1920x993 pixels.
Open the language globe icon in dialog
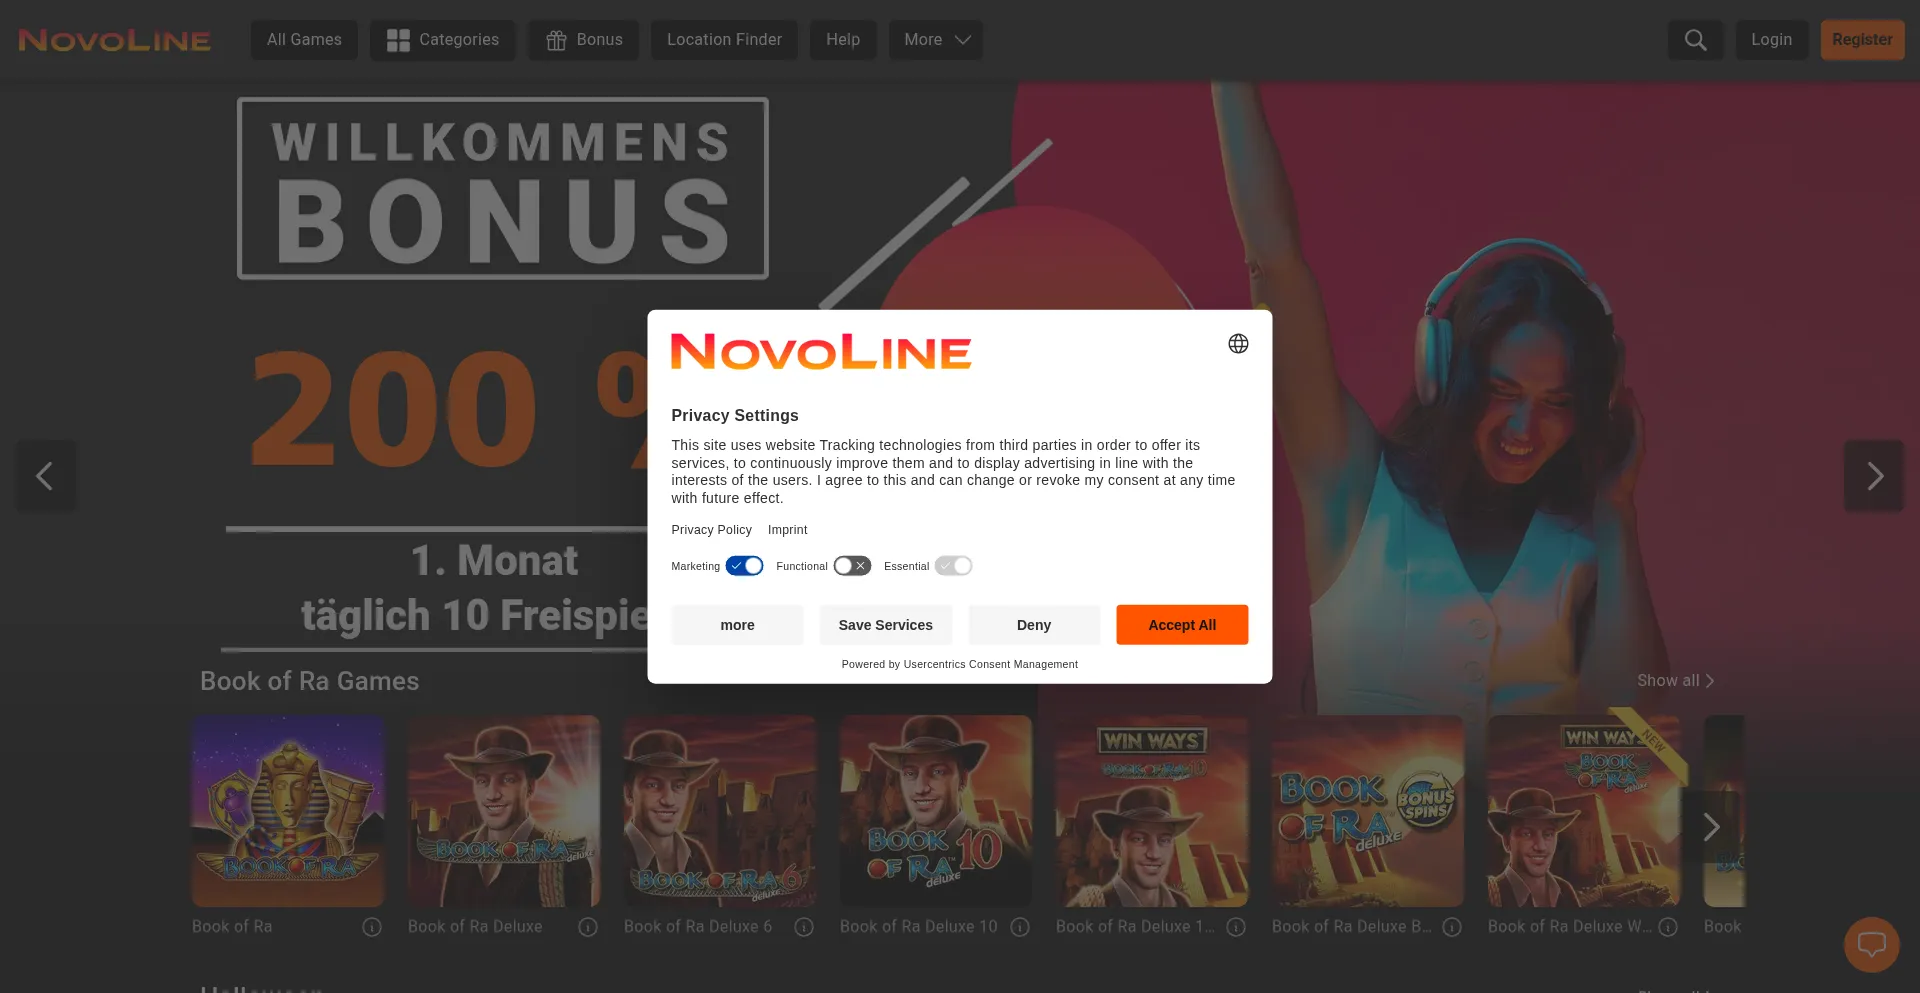pos(1238,344)
